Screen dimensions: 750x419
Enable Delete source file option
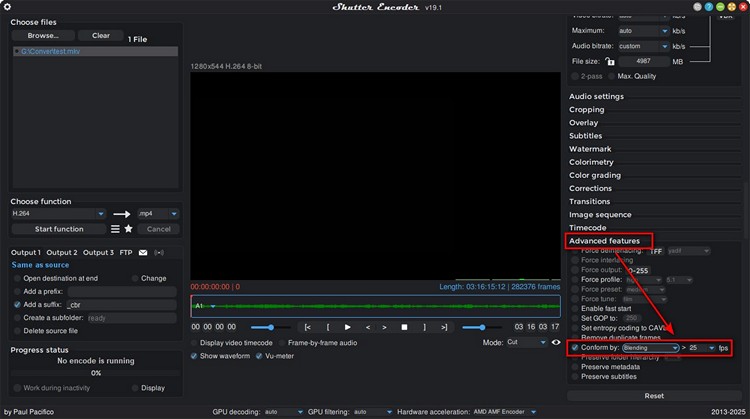(x=18, y=331)
